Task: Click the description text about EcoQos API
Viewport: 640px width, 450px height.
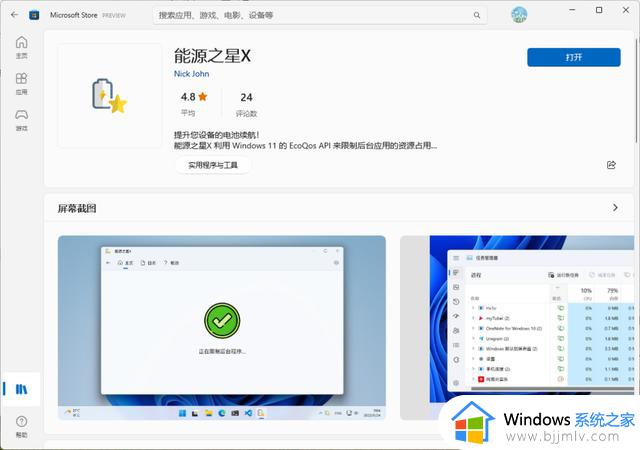Action: pyautogui.click(x=305, y=145)
